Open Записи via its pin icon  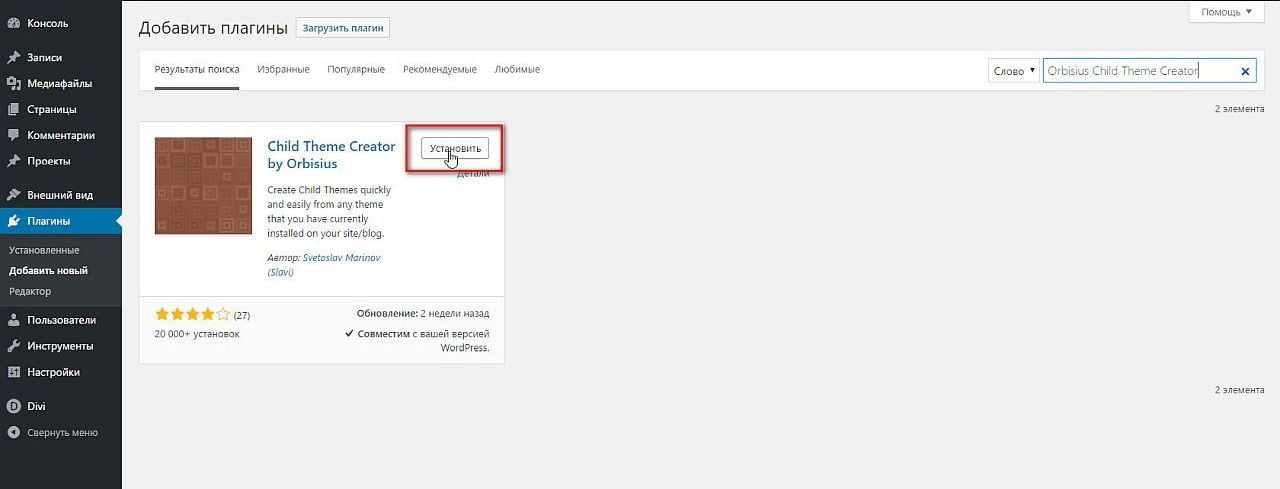[14, 58]
